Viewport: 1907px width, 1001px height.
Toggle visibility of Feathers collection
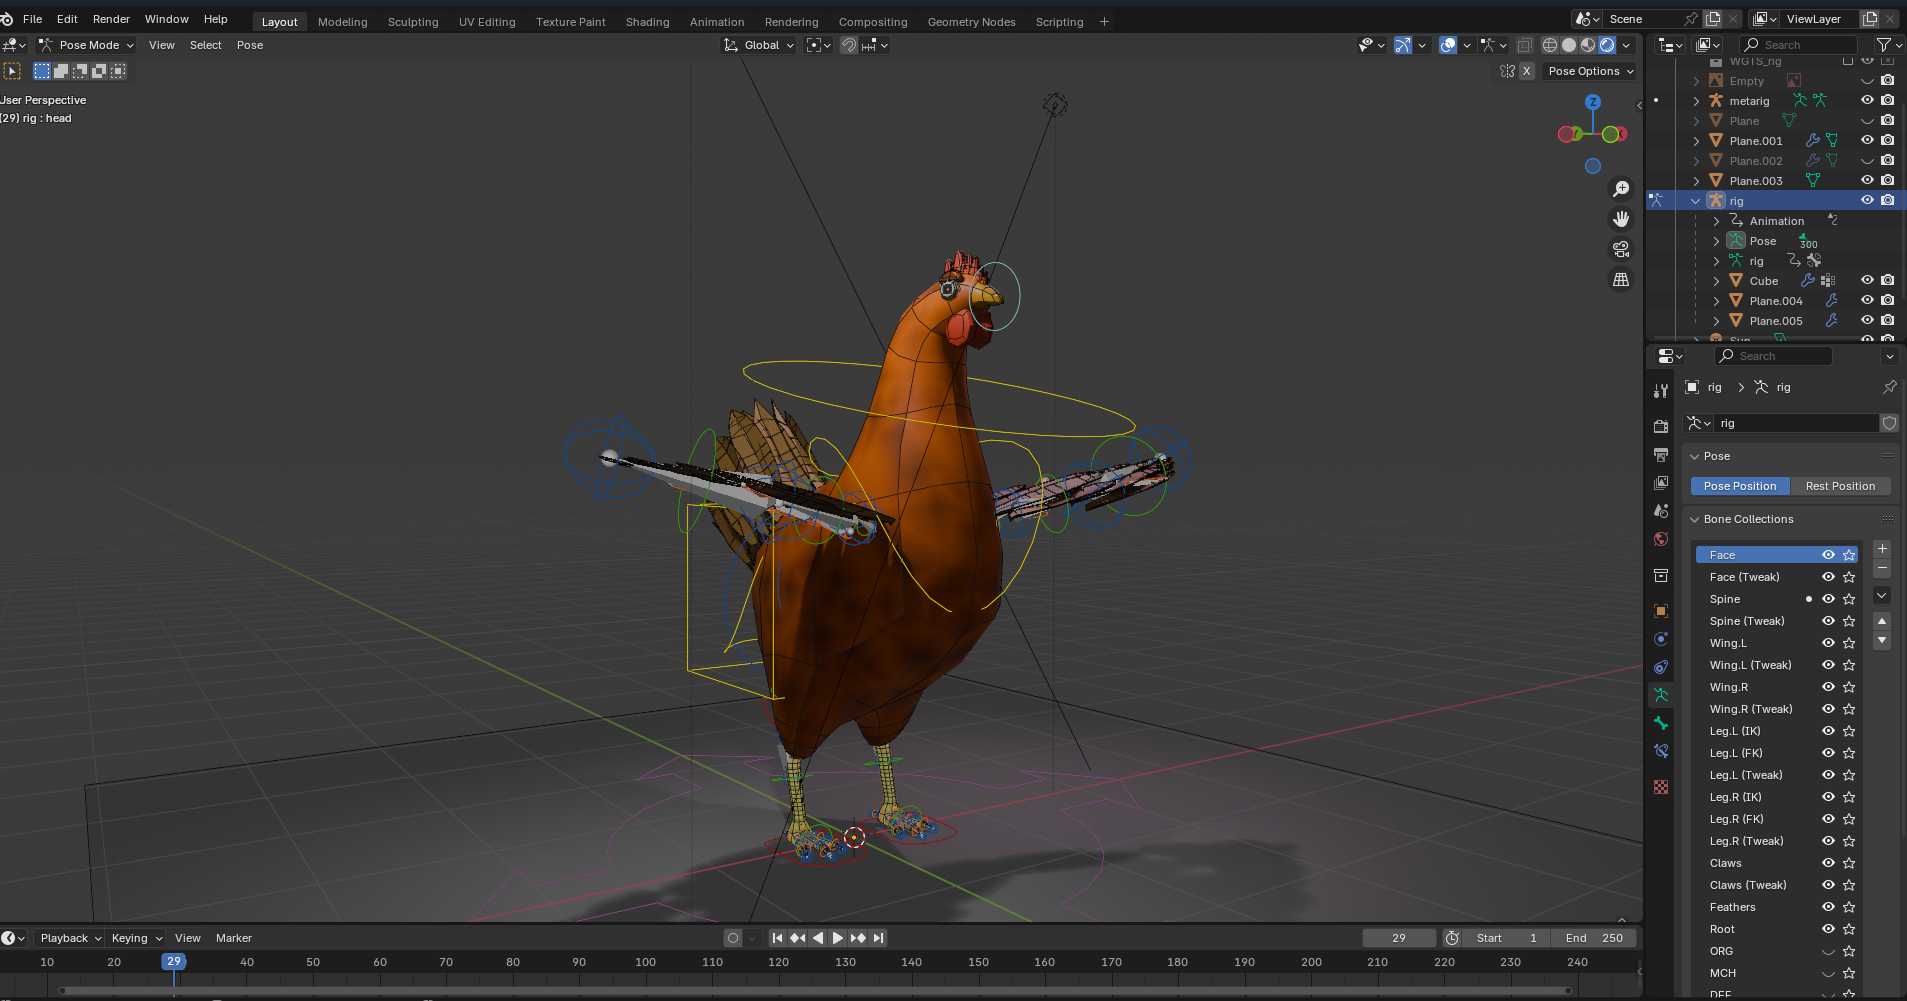coord(1828,907)
